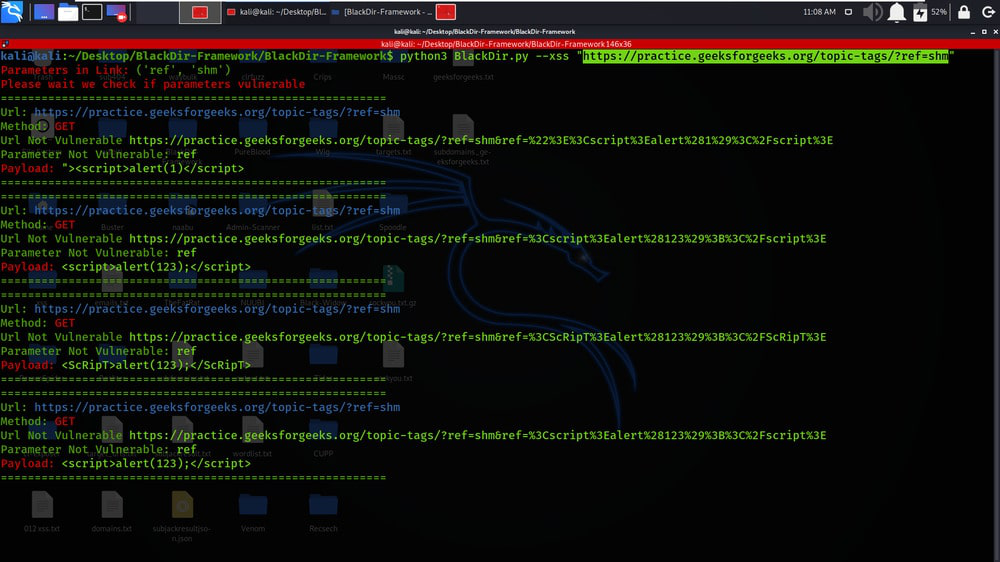Select the active red window taskbar button

(x=200, y=12)
